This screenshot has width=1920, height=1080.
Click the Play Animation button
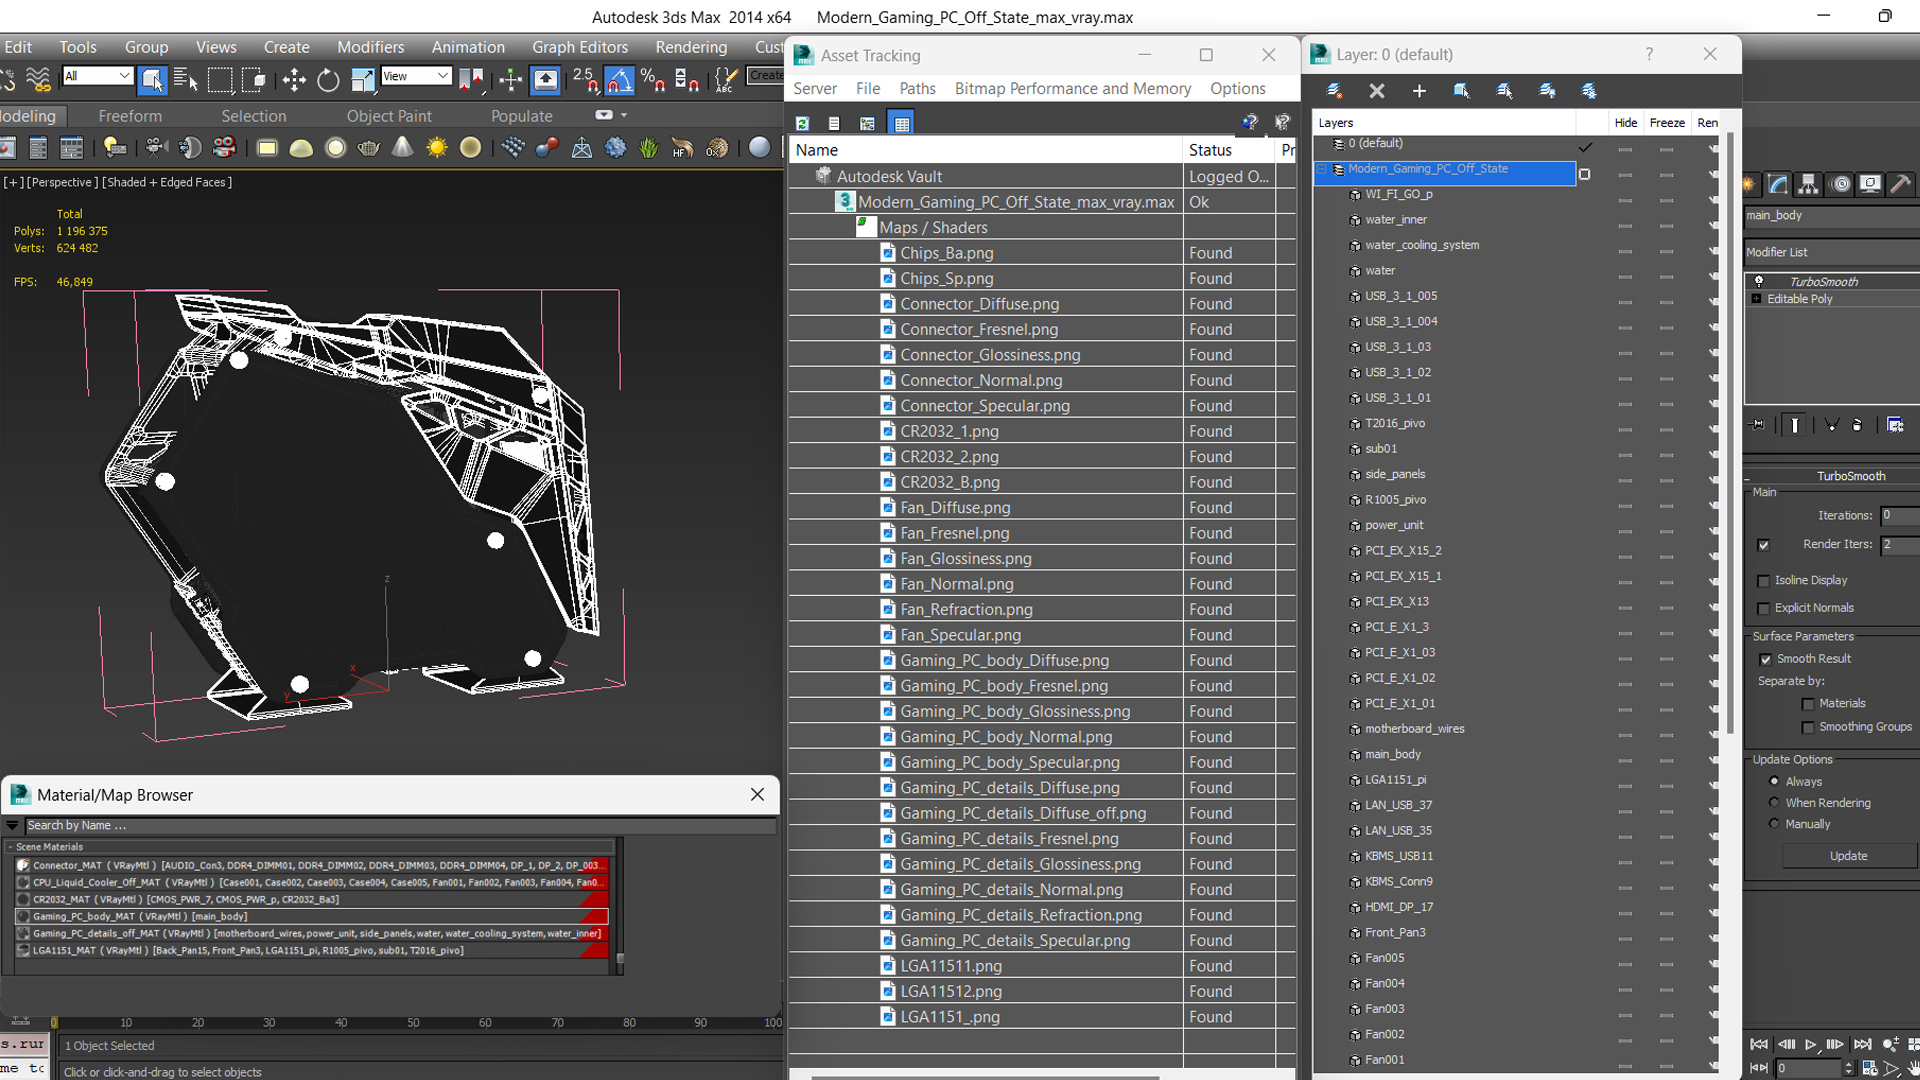(1810, 1044)
